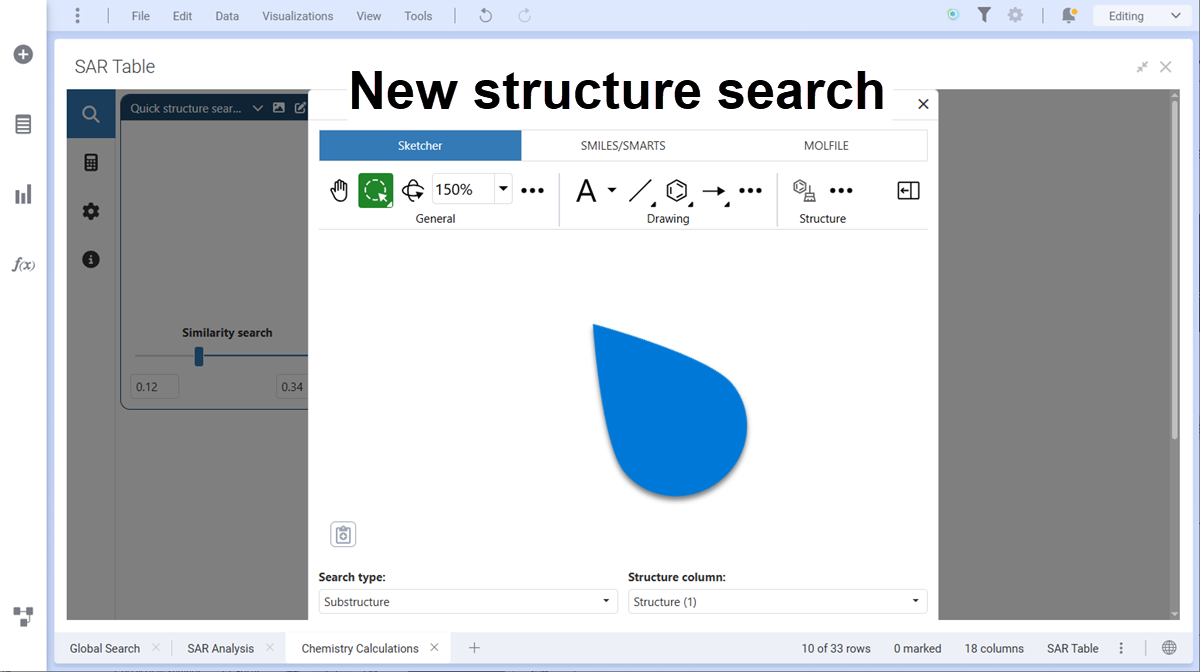
Task: Select the reaction arrow tool
Action: point(714,190)
